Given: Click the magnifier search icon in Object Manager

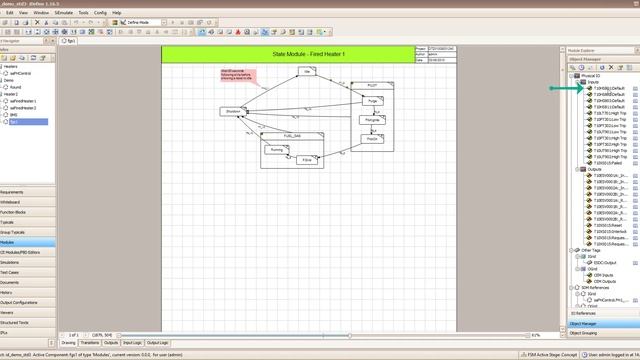Looking at the screenshot, I should 573,67.
